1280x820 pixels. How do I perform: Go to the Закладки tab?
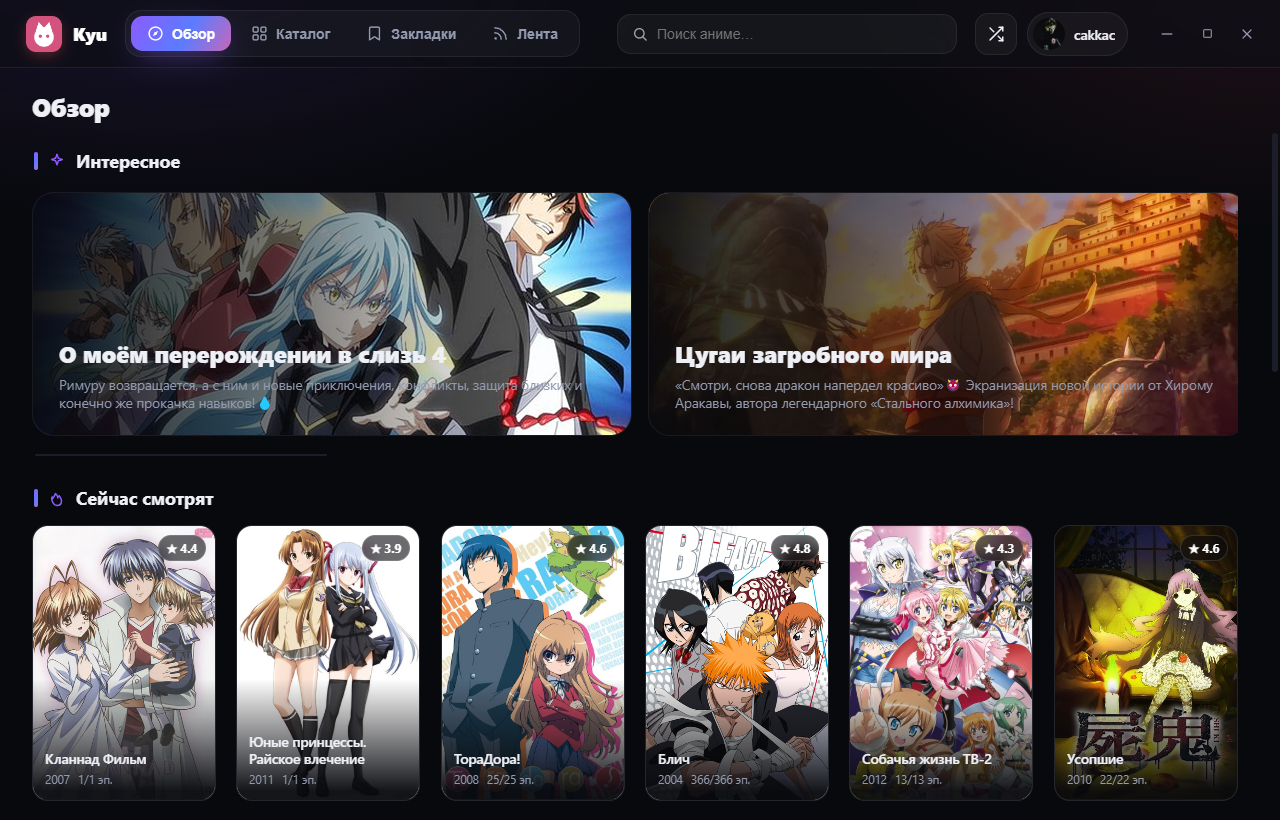coord(412,34)
